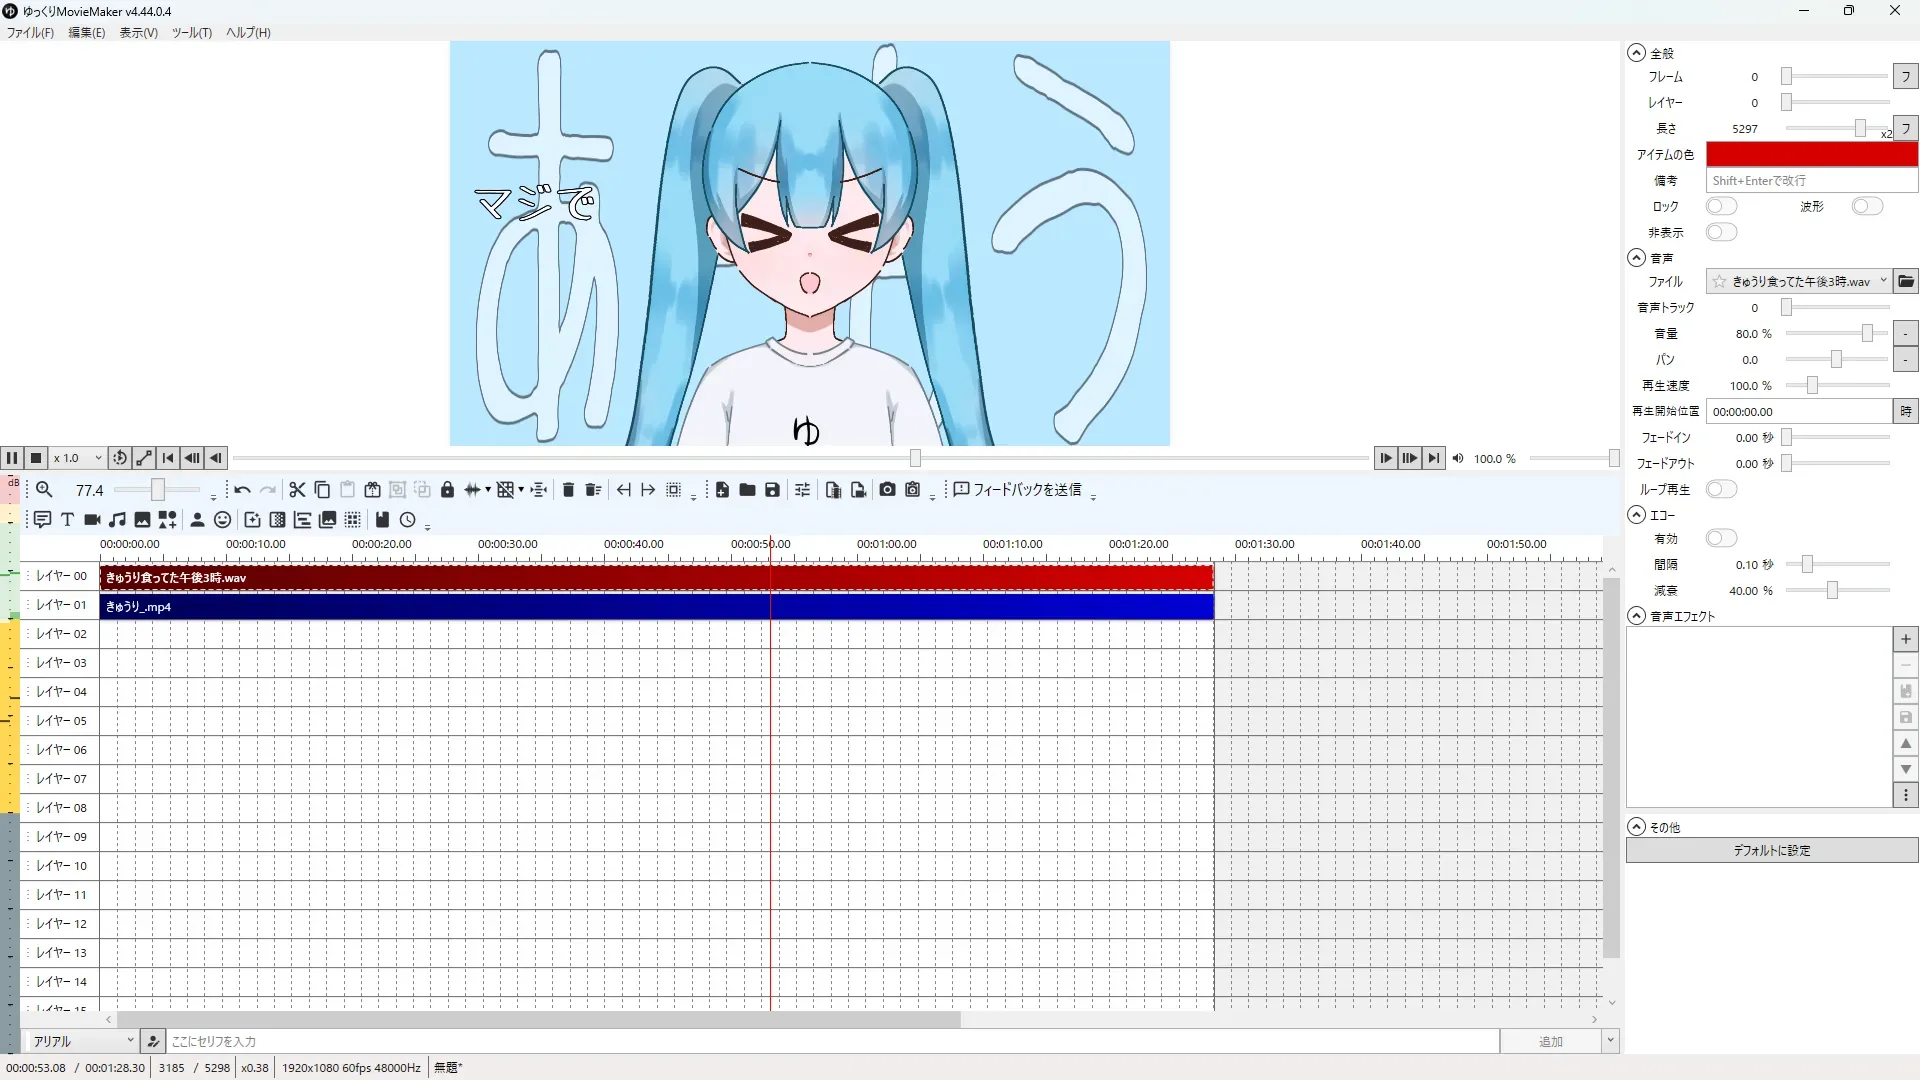Open the playback speed x1.0 dropdown
Image resolution: width=1920 pixels, height=1080 pixels.
[x=78, y=458]
